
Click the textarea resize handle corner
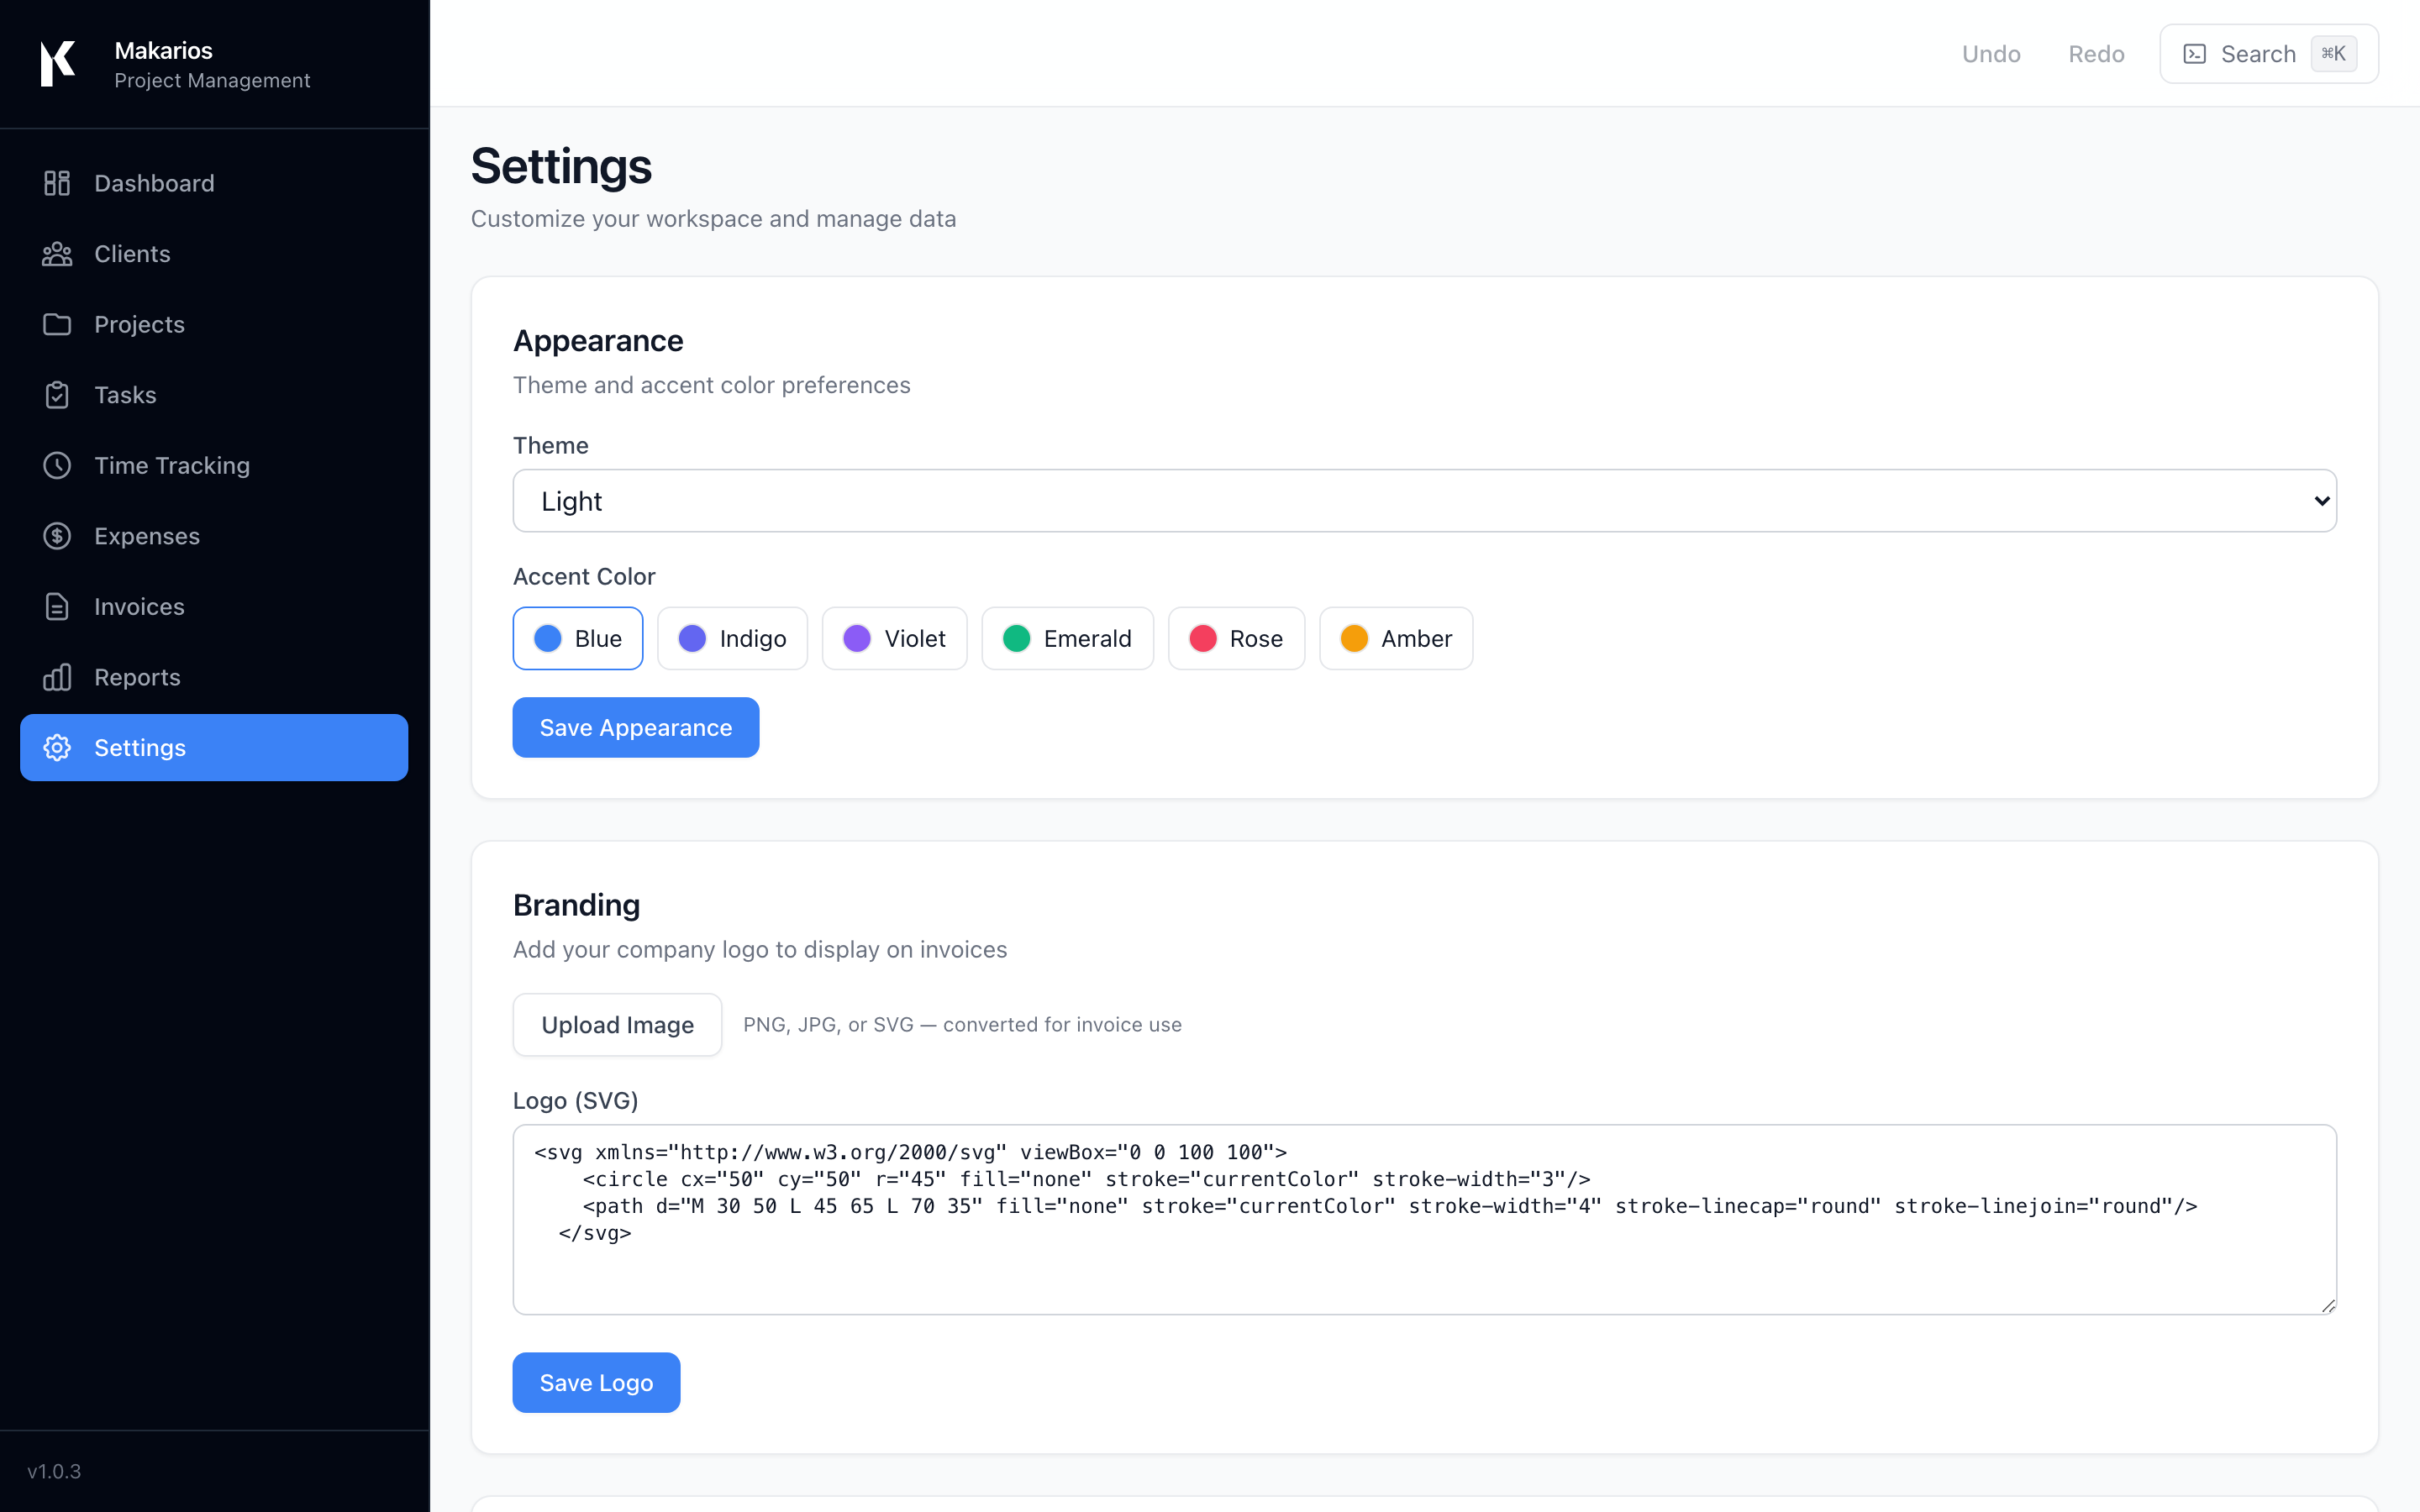coord(2328,1305)
